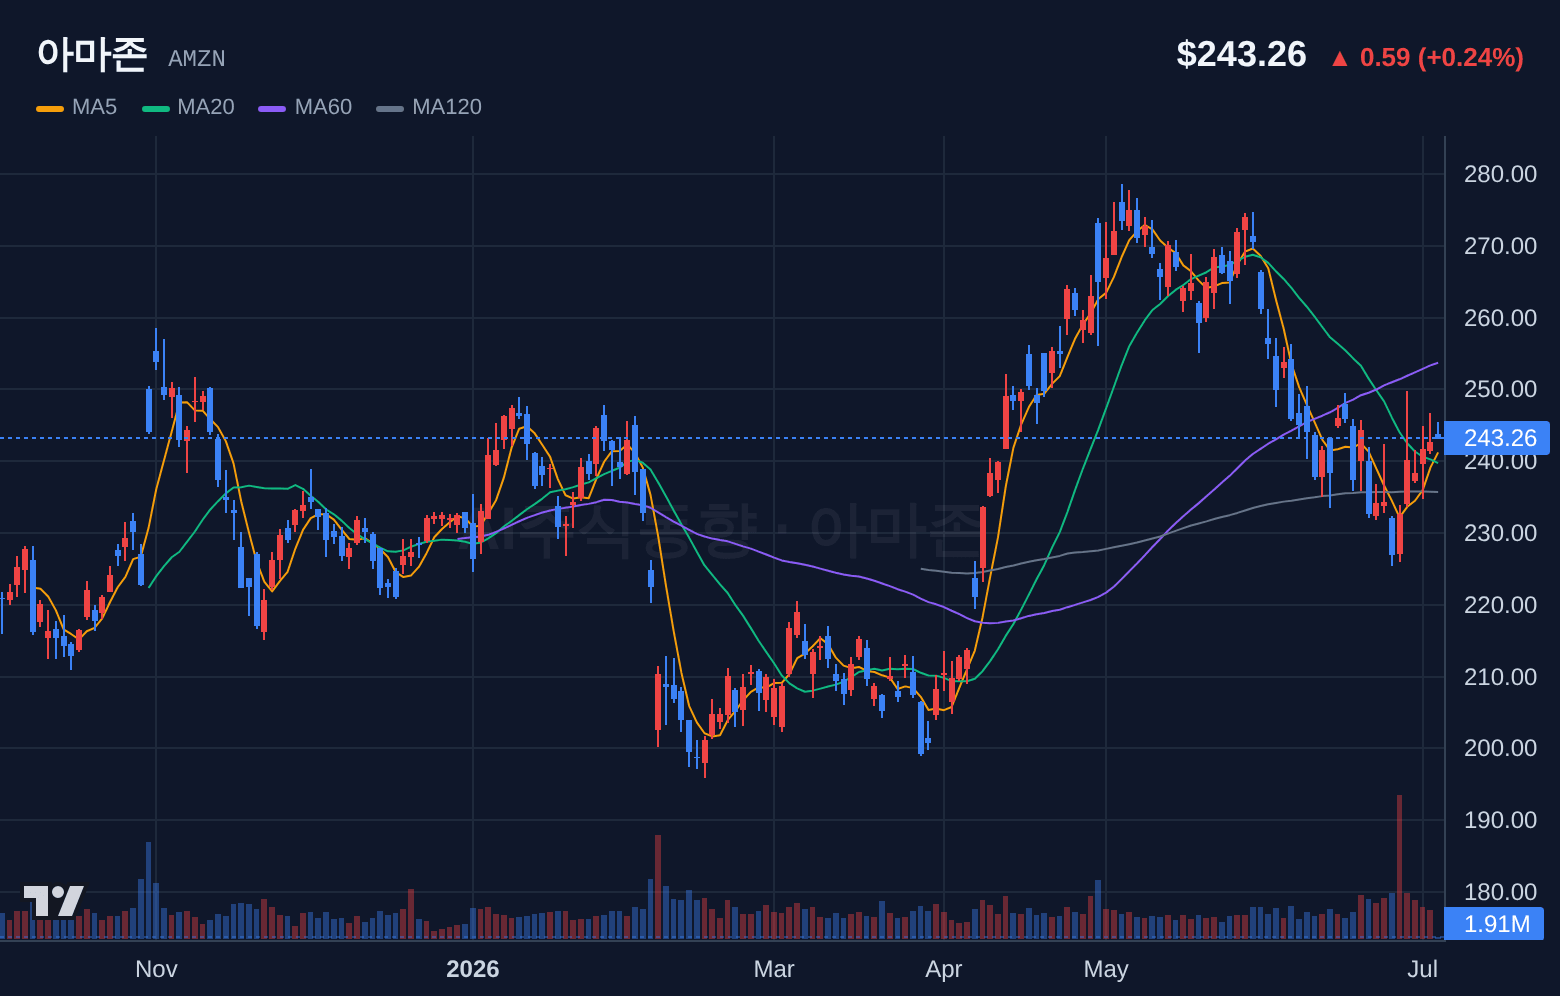Toggle the MA5 legend item
Viewport: 1560px width, 996px height.
(77, 107)
